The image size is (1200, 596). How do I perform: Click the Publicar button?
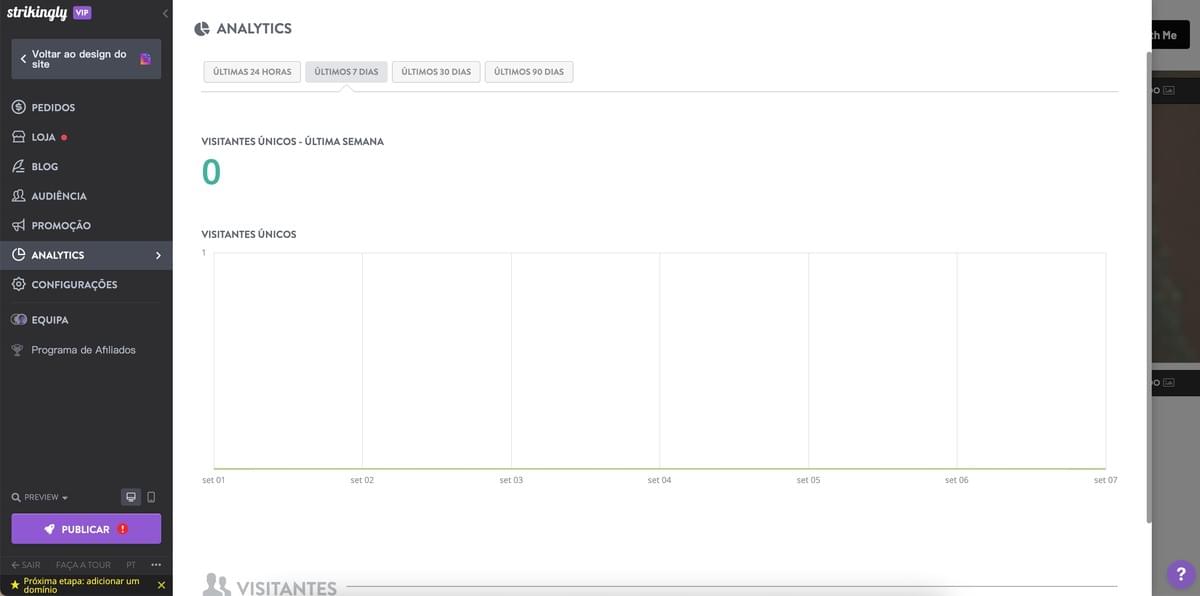(x=86, y=529)
